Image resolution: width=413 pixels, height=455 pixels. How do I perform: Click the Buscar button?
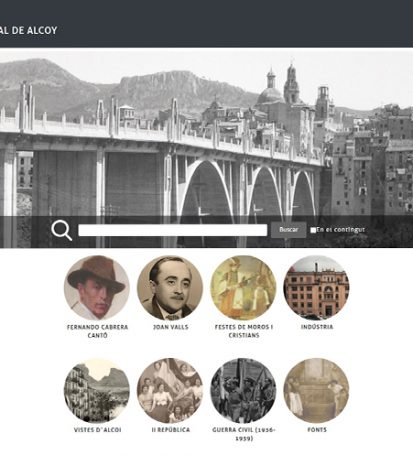[x=288, y=230]
